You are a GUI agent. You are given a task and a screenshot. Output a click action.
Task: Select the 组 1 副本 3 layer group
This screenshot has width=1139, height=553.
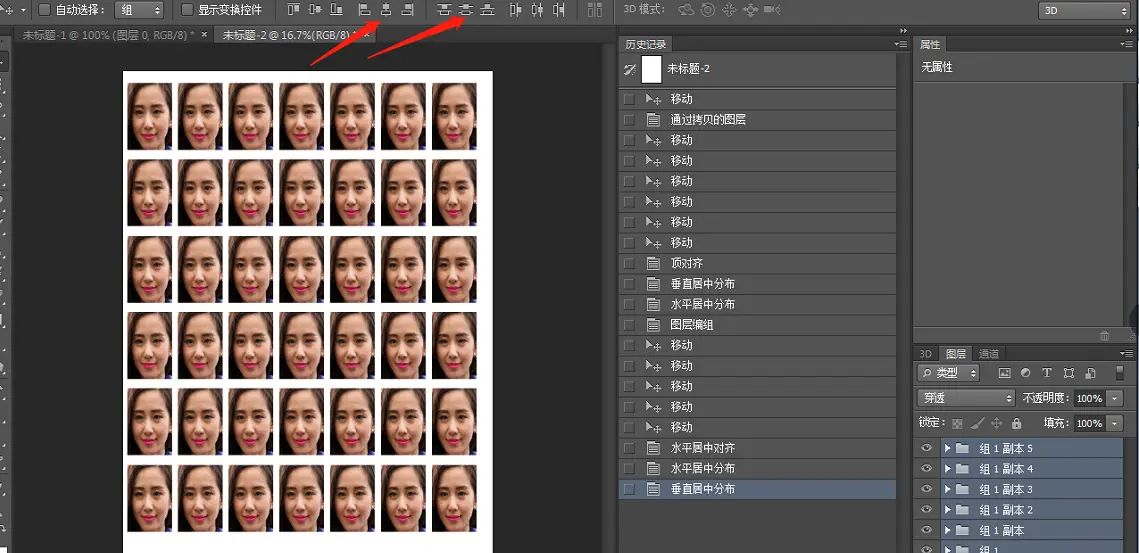pyautogui.click(x=1031, y=489)
